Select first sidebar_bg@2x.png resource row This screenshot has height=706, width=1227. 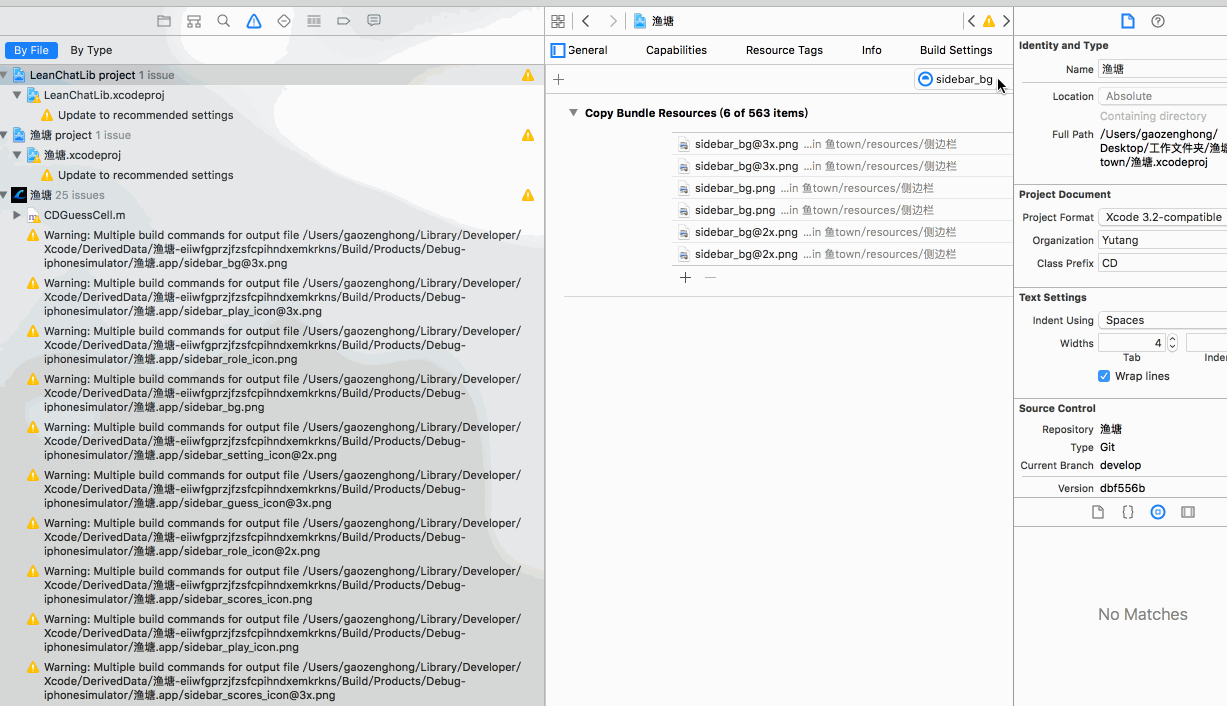(x=842, y=232)
